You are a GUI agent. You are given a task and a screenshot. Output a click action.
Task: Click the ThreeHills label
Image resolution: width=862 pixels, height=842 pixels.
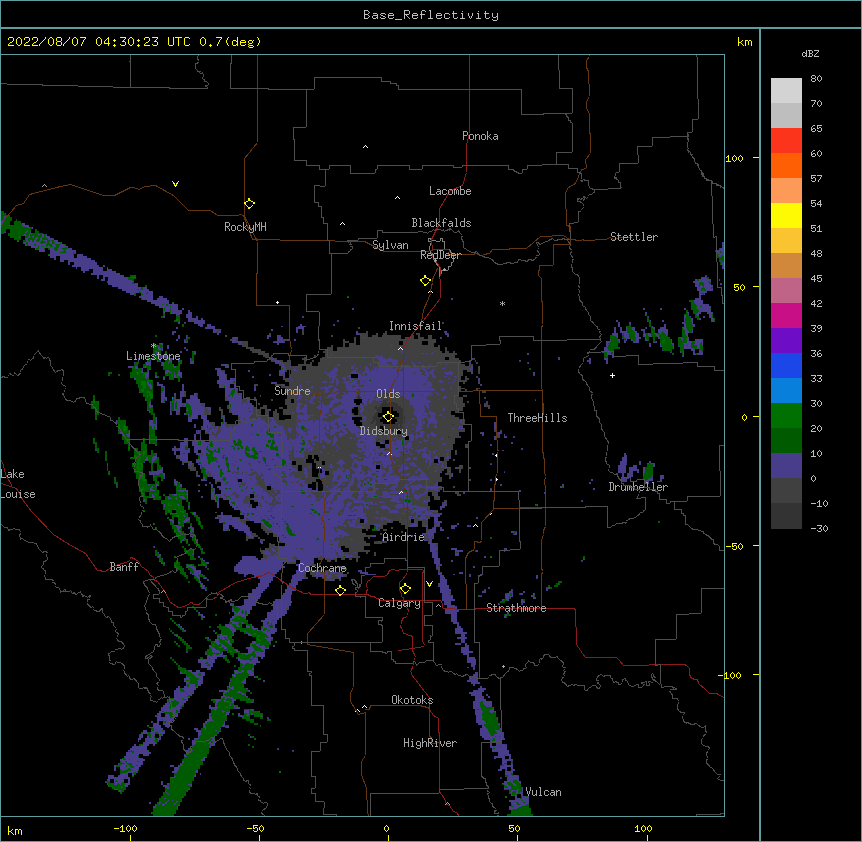click(537, 418)
